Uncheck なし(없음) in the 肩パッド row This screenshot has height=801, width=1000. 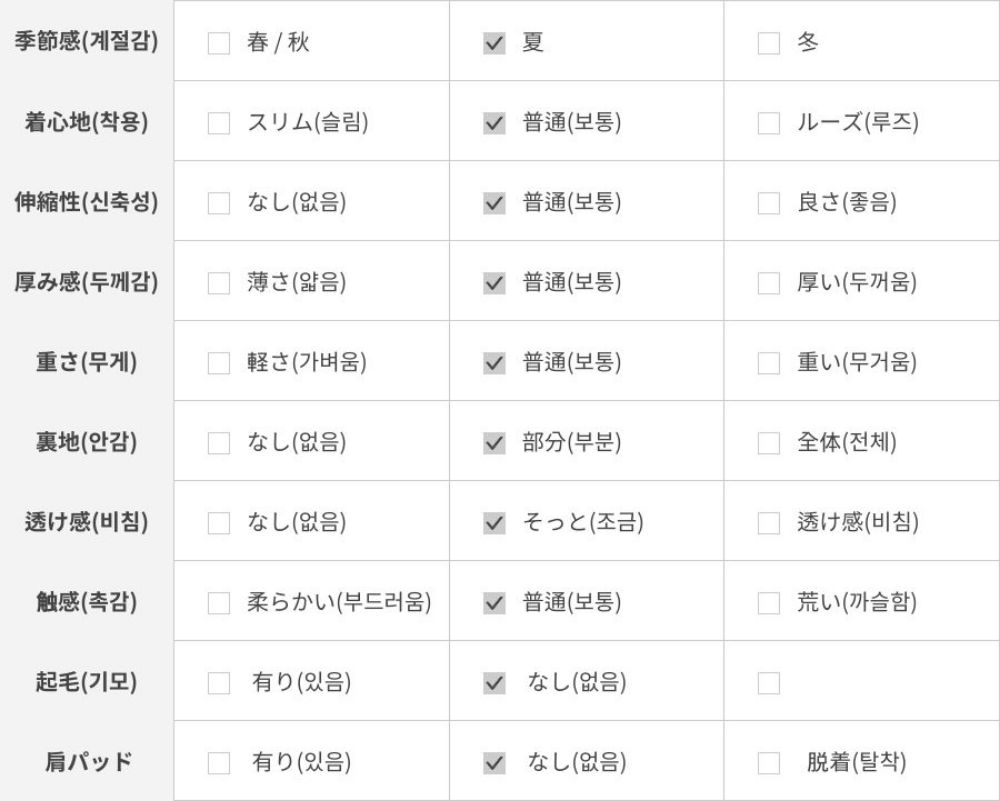[494, 764]
